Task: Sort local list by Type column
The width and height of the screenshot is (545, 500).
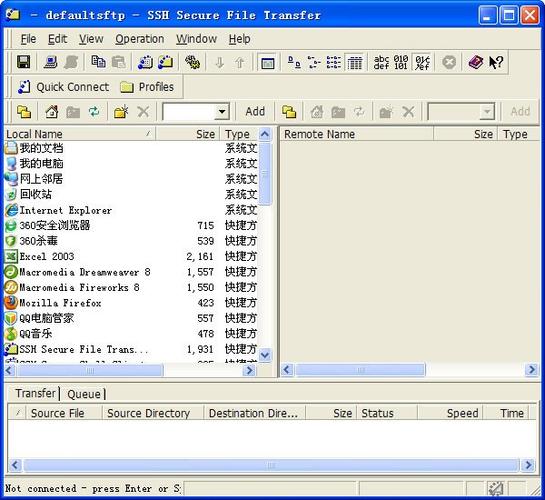Action: tap(239, 134)
